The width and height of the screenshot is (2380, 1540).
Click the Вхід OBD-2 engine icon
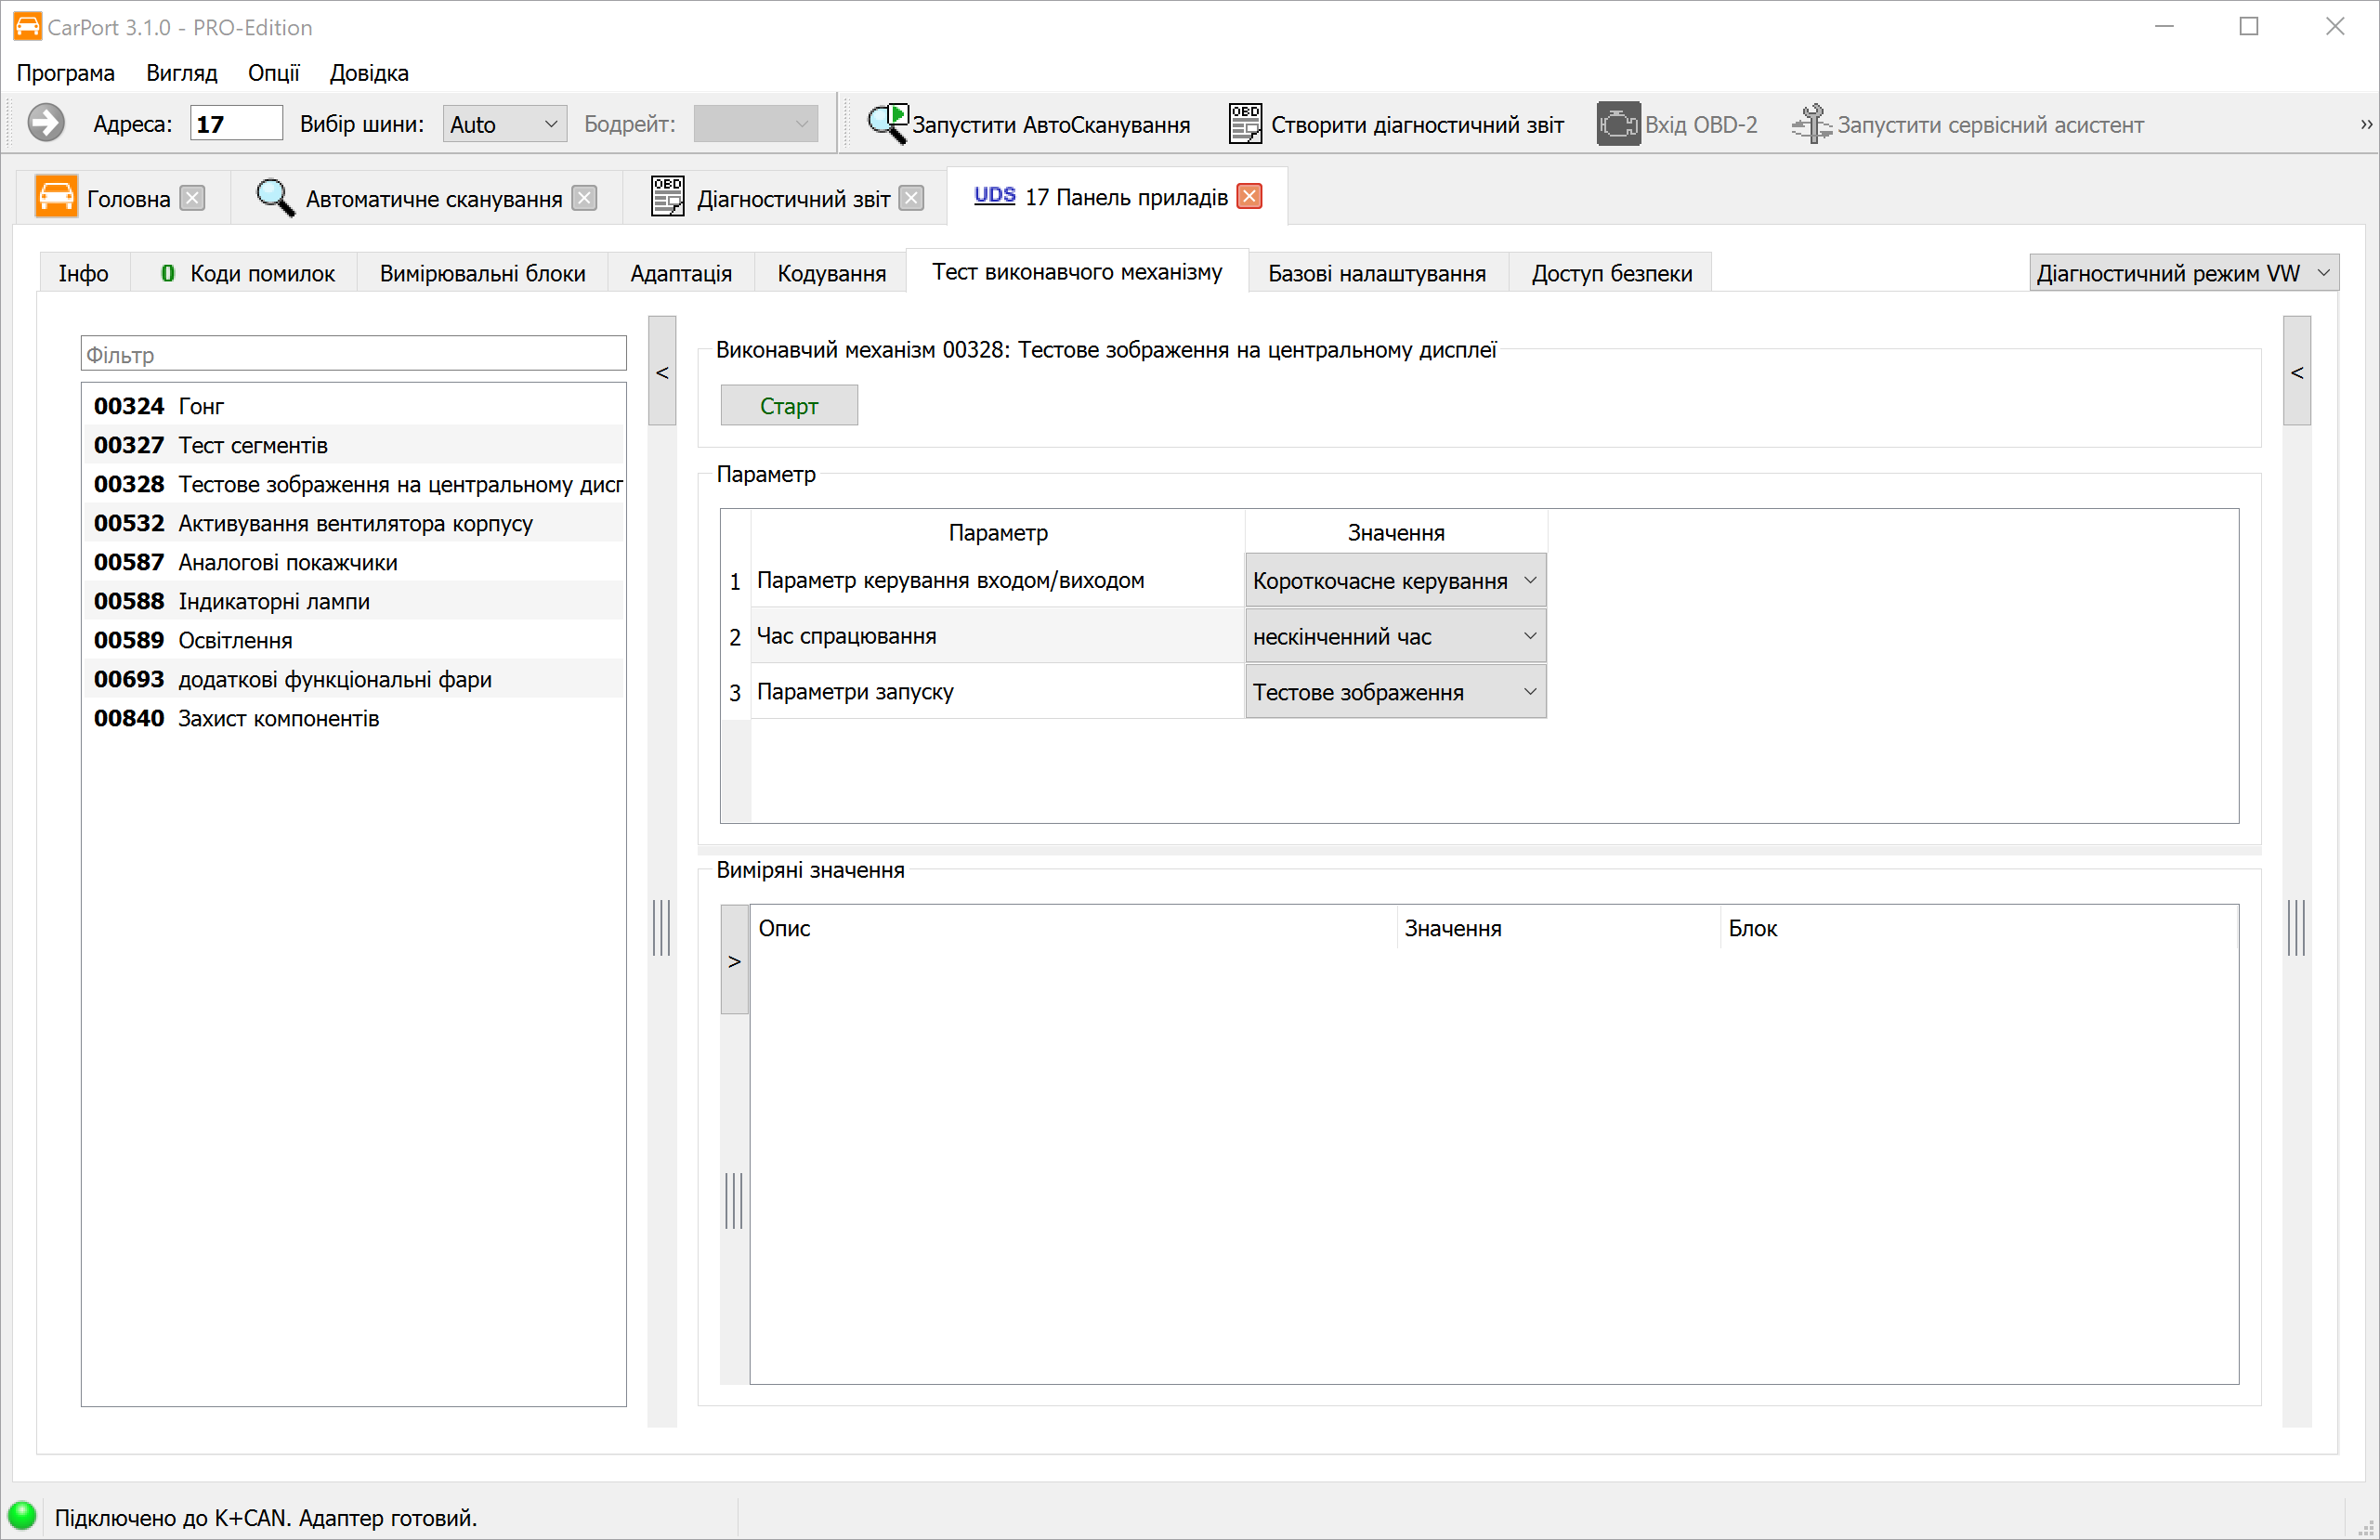click(x=1617, y=124)
